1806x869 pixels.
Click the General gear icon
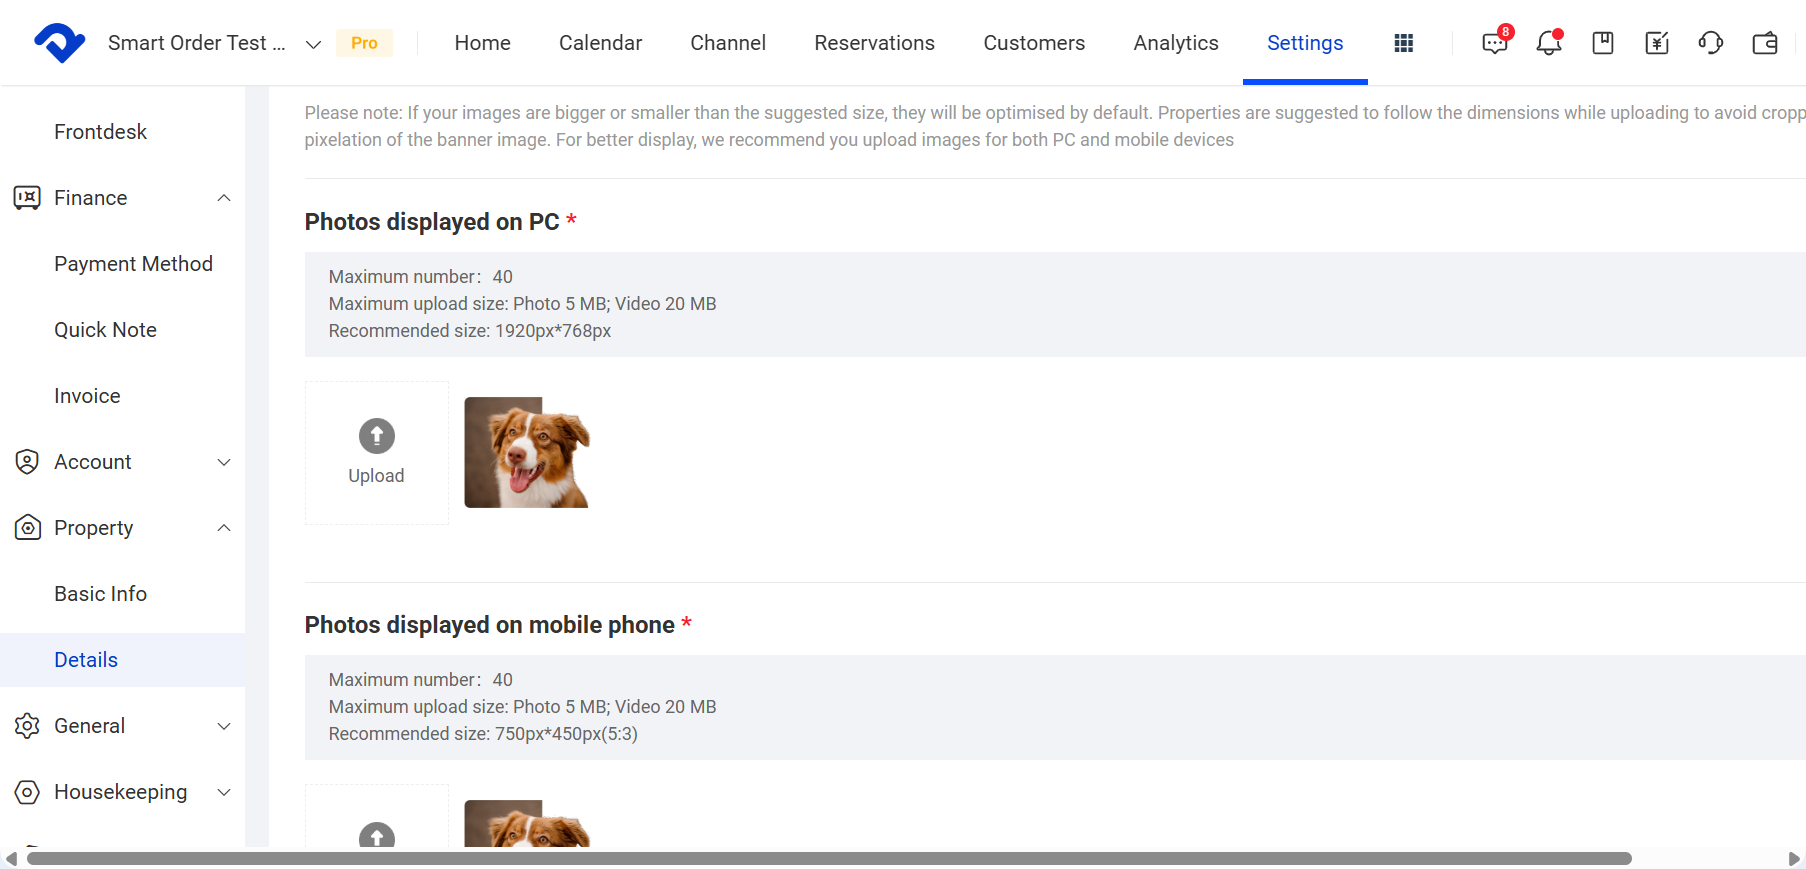coord(27,726)
